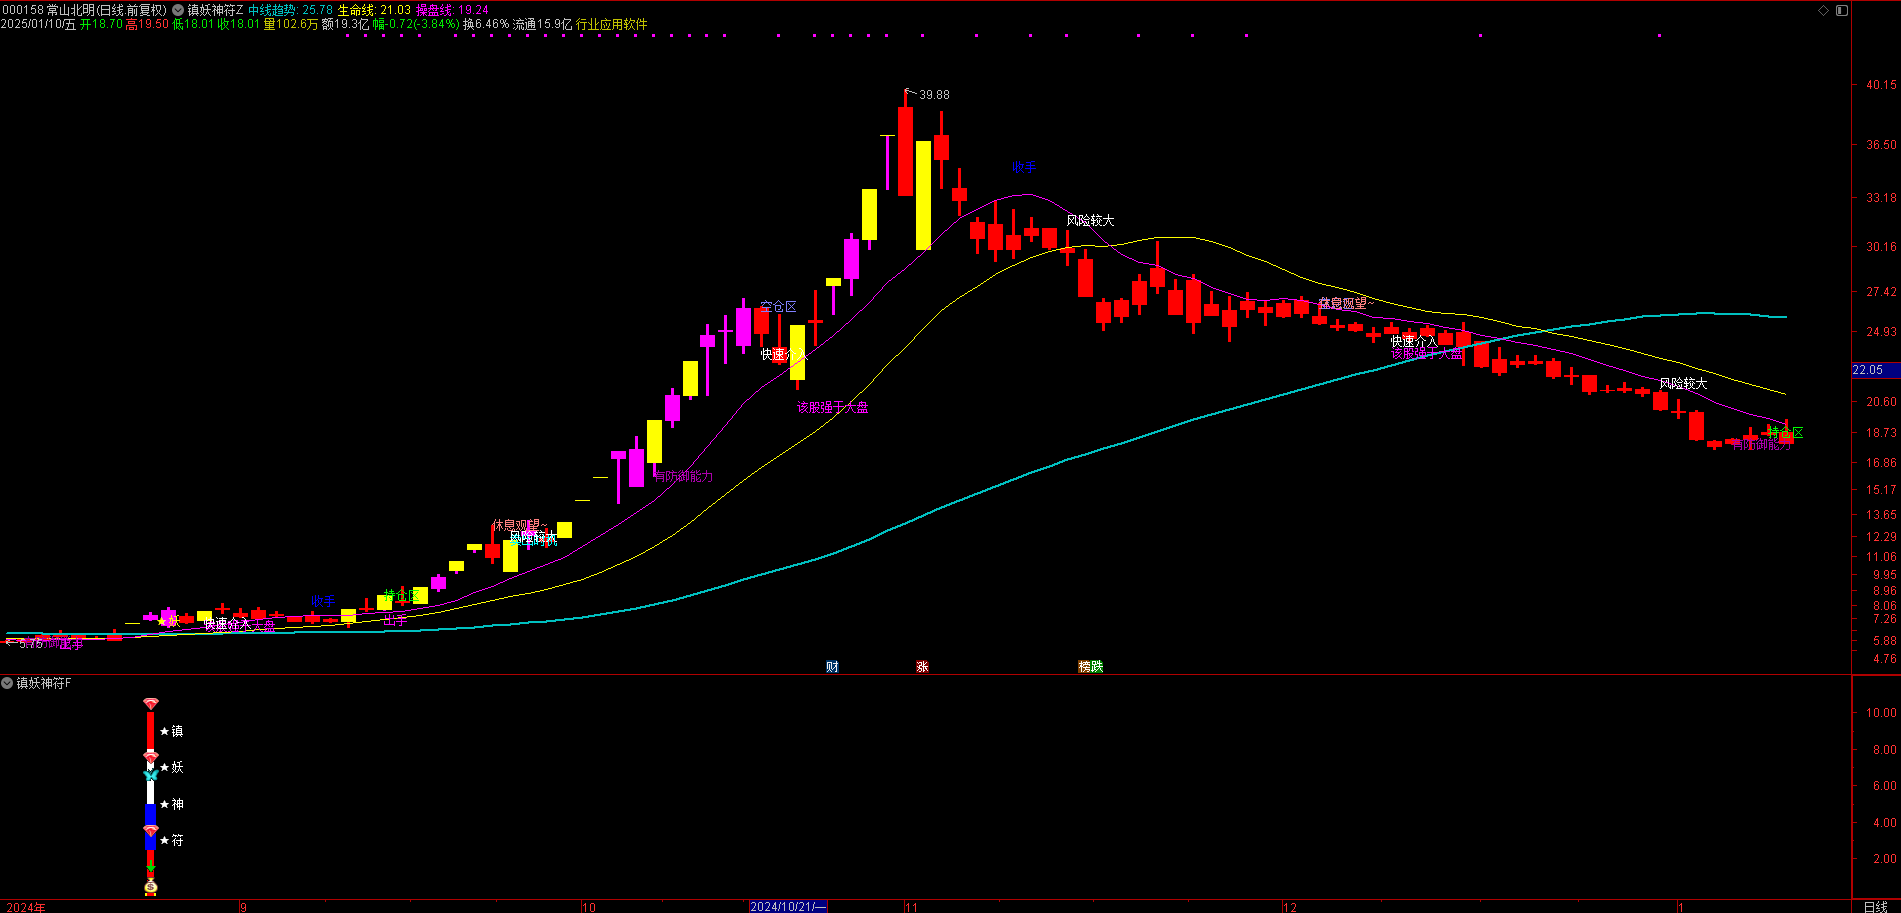
Task: Click the green 持仓区 label at chart right
Action: point(1786,433)
